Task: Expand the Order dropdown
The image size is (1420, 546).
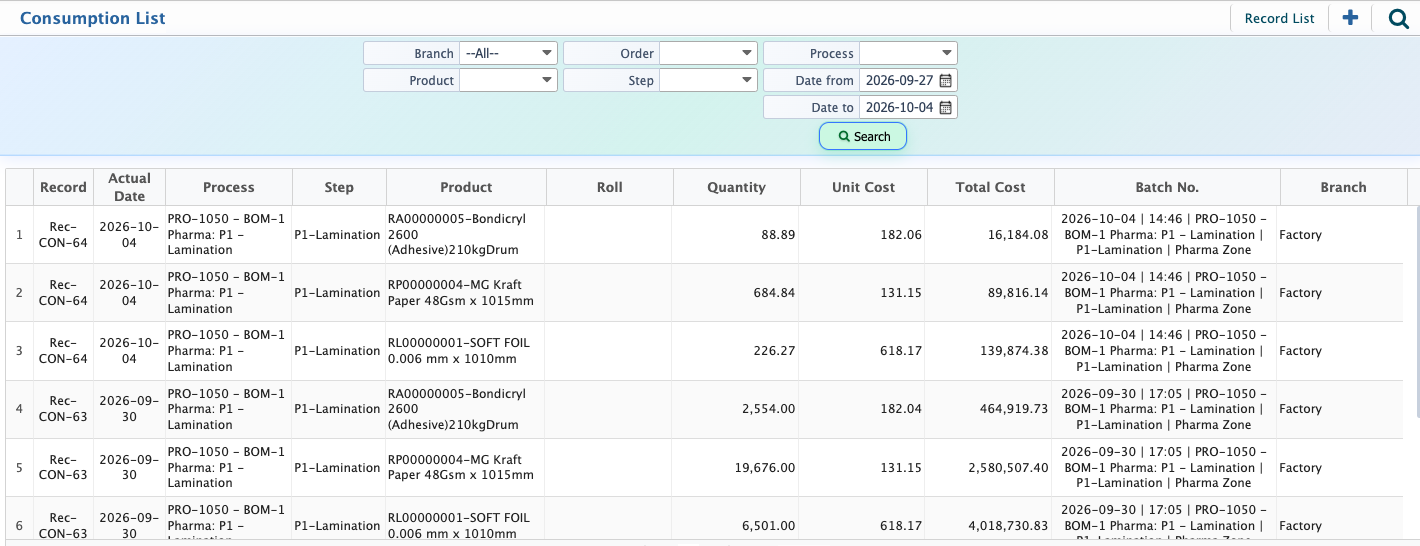Action: coord(708,53)
